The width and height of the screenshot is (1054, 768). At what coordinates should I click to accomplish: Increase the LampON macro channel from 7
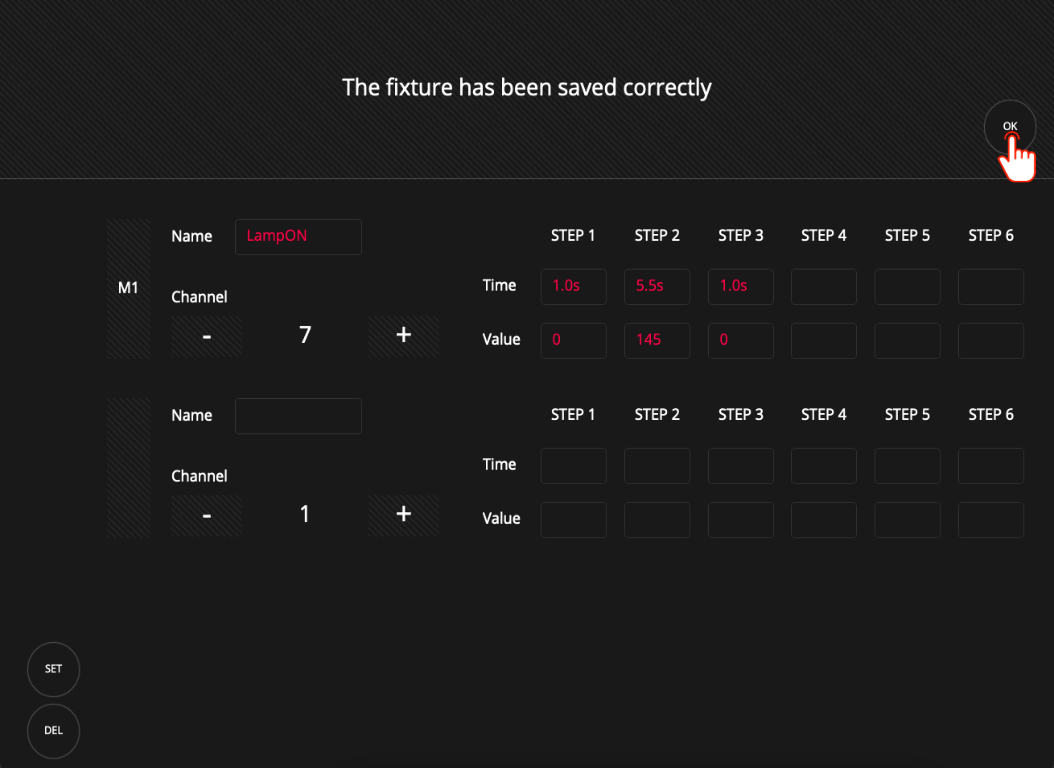click(x=403, y=335)
